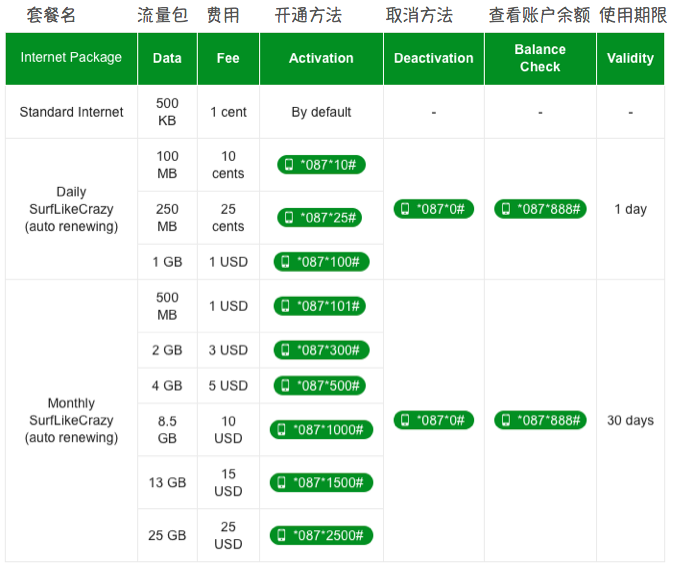Click the Chinese label 开通方法 above Activation
This screenshot has width=675, height=567.
(x=308, y=15)
